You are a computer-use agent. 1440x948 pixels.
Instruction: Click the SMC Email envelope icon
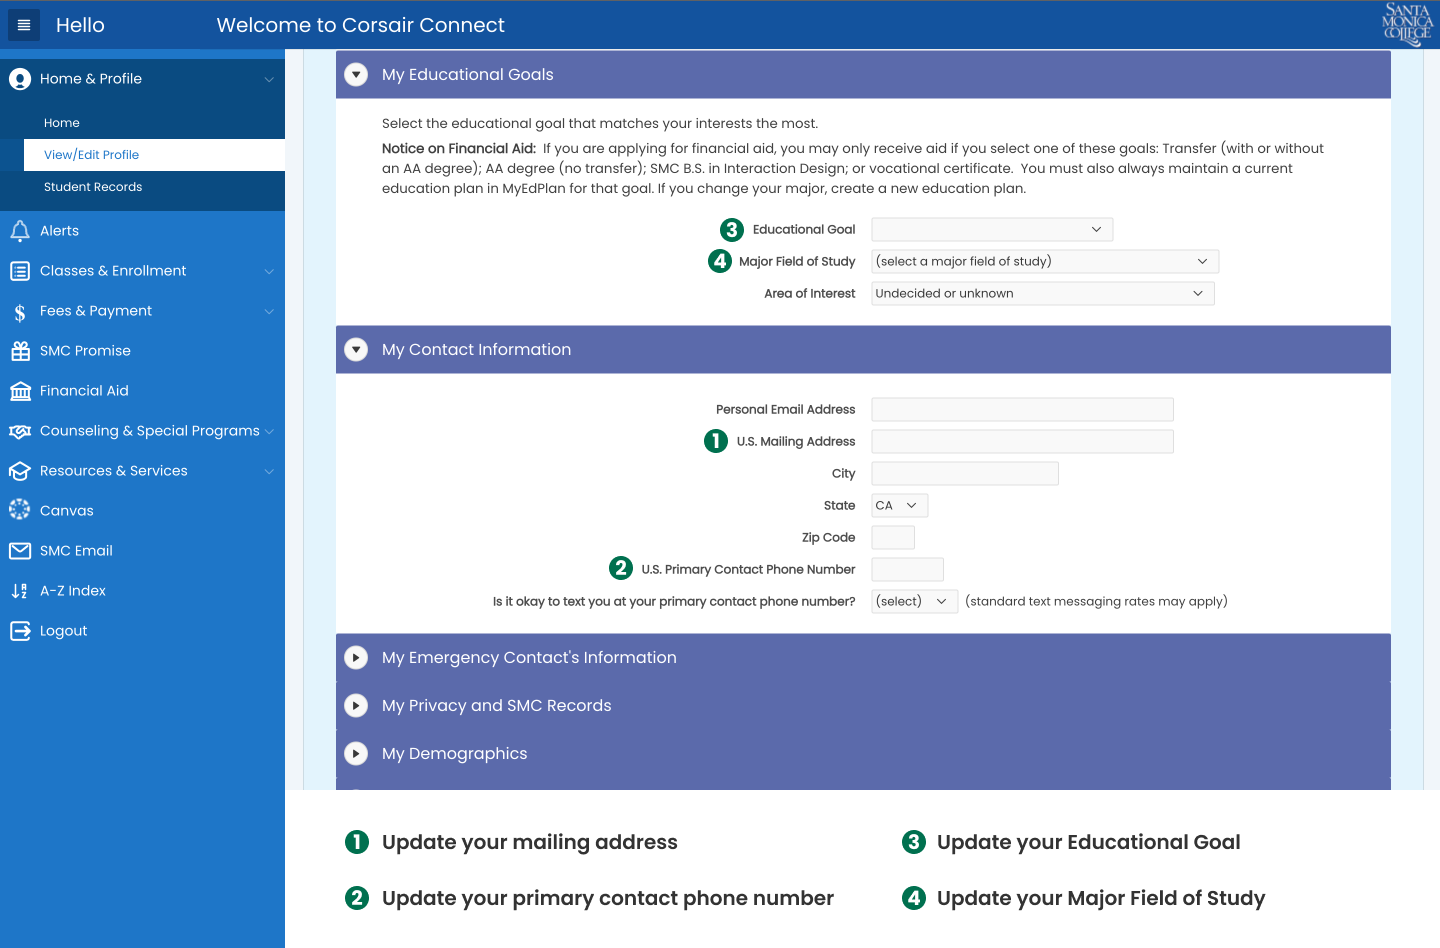(x=20, y=551)
